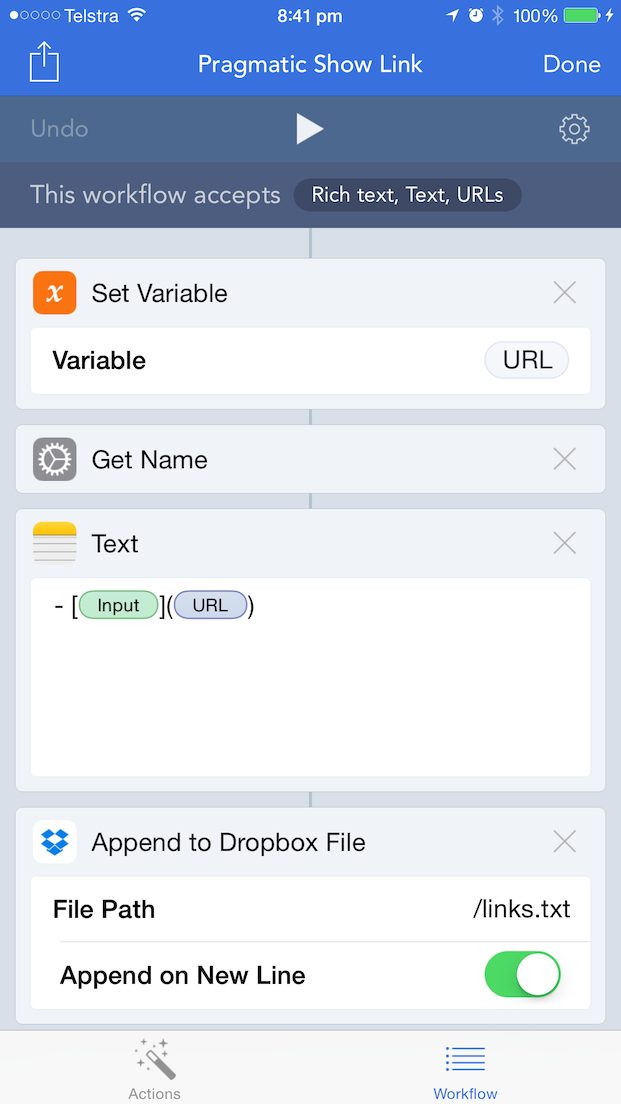Click the Dropbox action icon
621x1104 pixels.
pos(55,842)
